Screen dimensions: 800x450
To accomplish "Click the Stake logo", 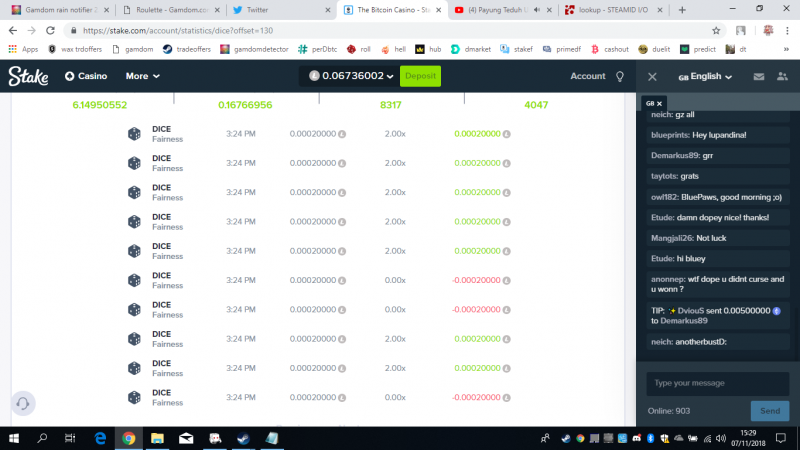I will tap(29, 76).
